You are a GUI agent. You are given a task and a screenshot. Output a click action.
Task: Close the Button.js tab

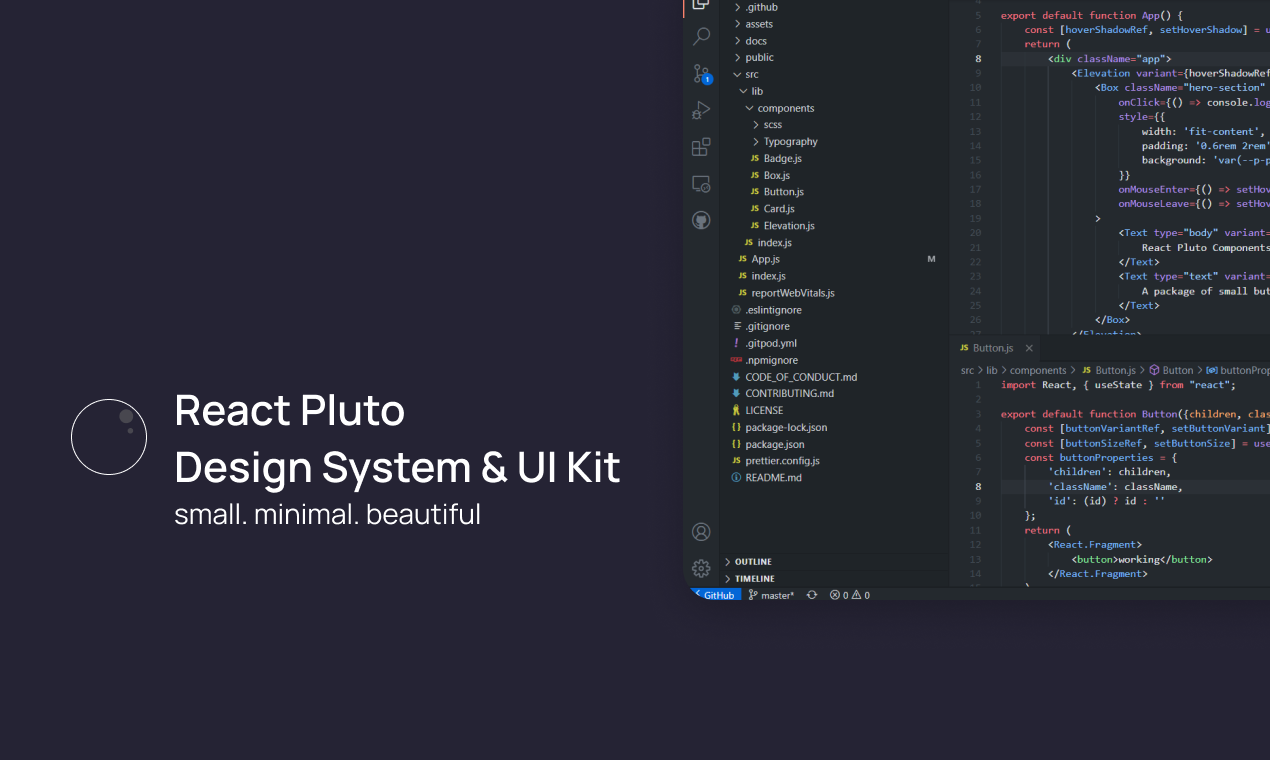tap(1029, 348)
